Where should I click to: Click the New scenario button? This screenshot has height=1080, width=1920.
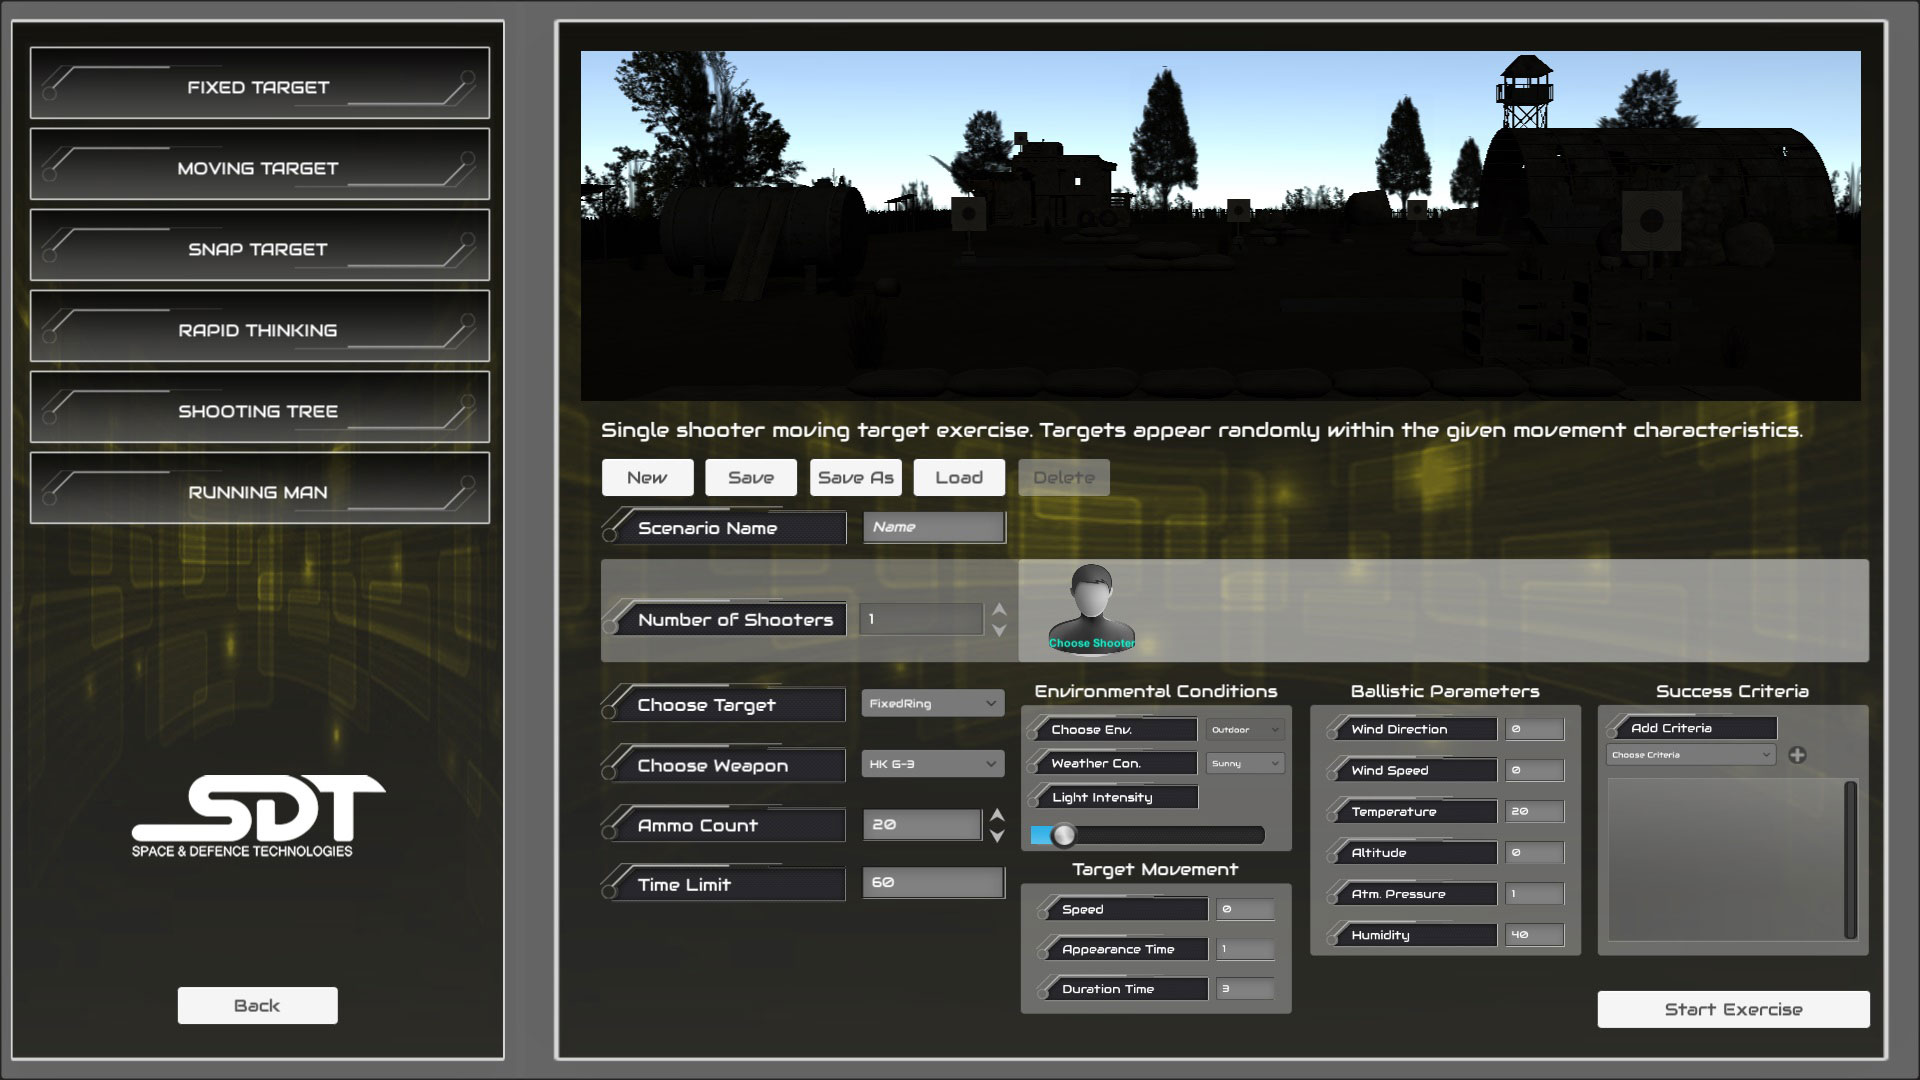pyautogui.click(x=647, y=477)
